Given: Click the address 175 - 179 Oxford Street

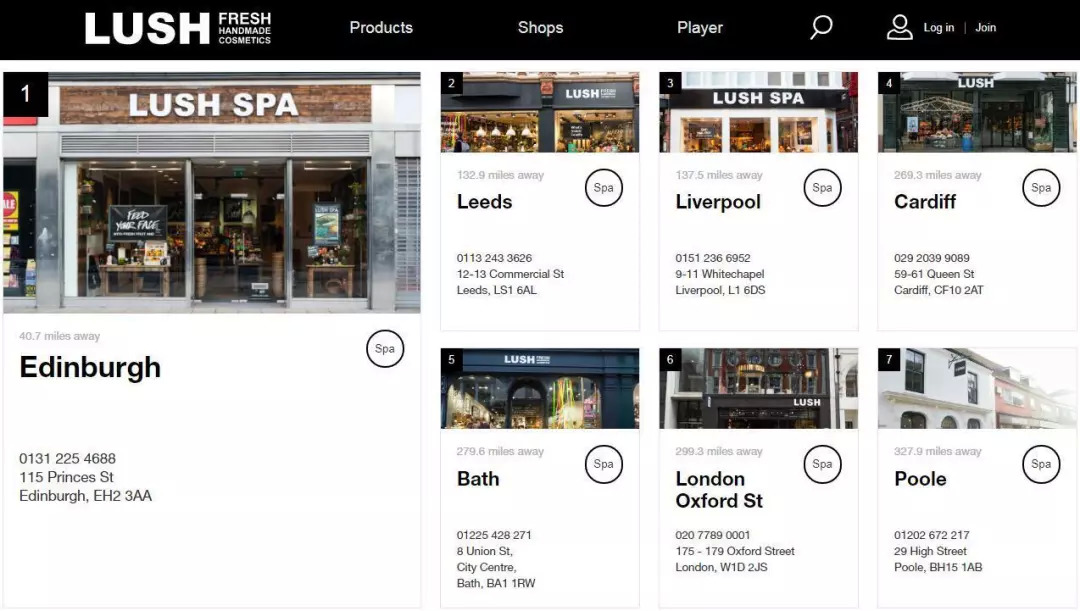Looking at the screenshot, I should 735,551.
